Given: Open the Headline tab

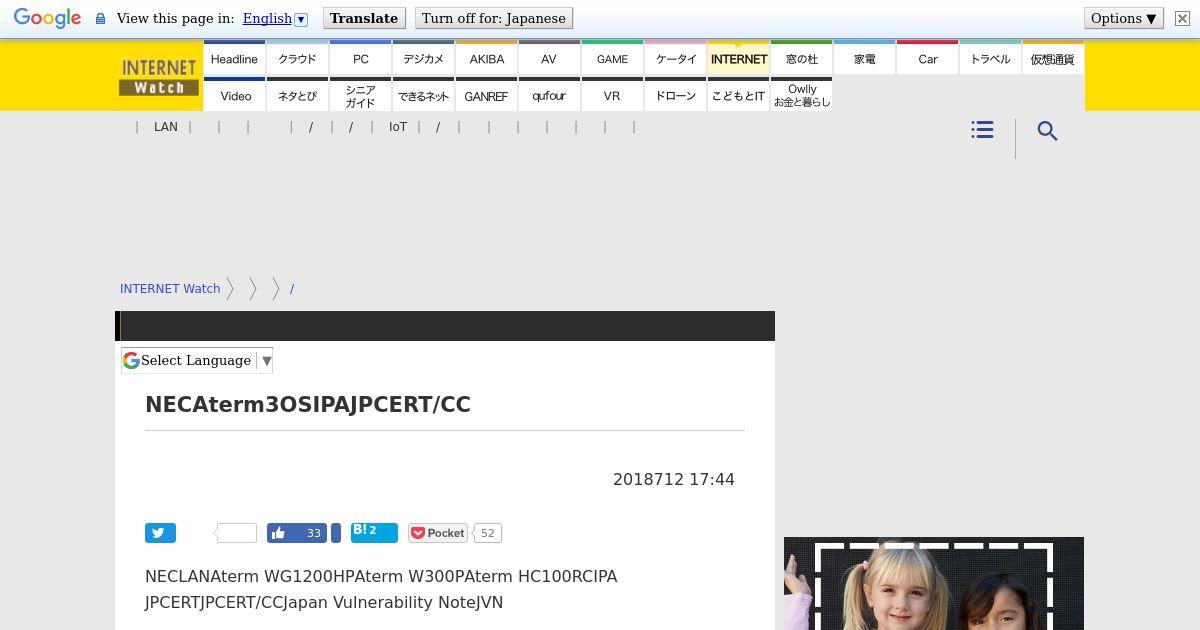Looking at the screenshot, I should pos(234,58).
